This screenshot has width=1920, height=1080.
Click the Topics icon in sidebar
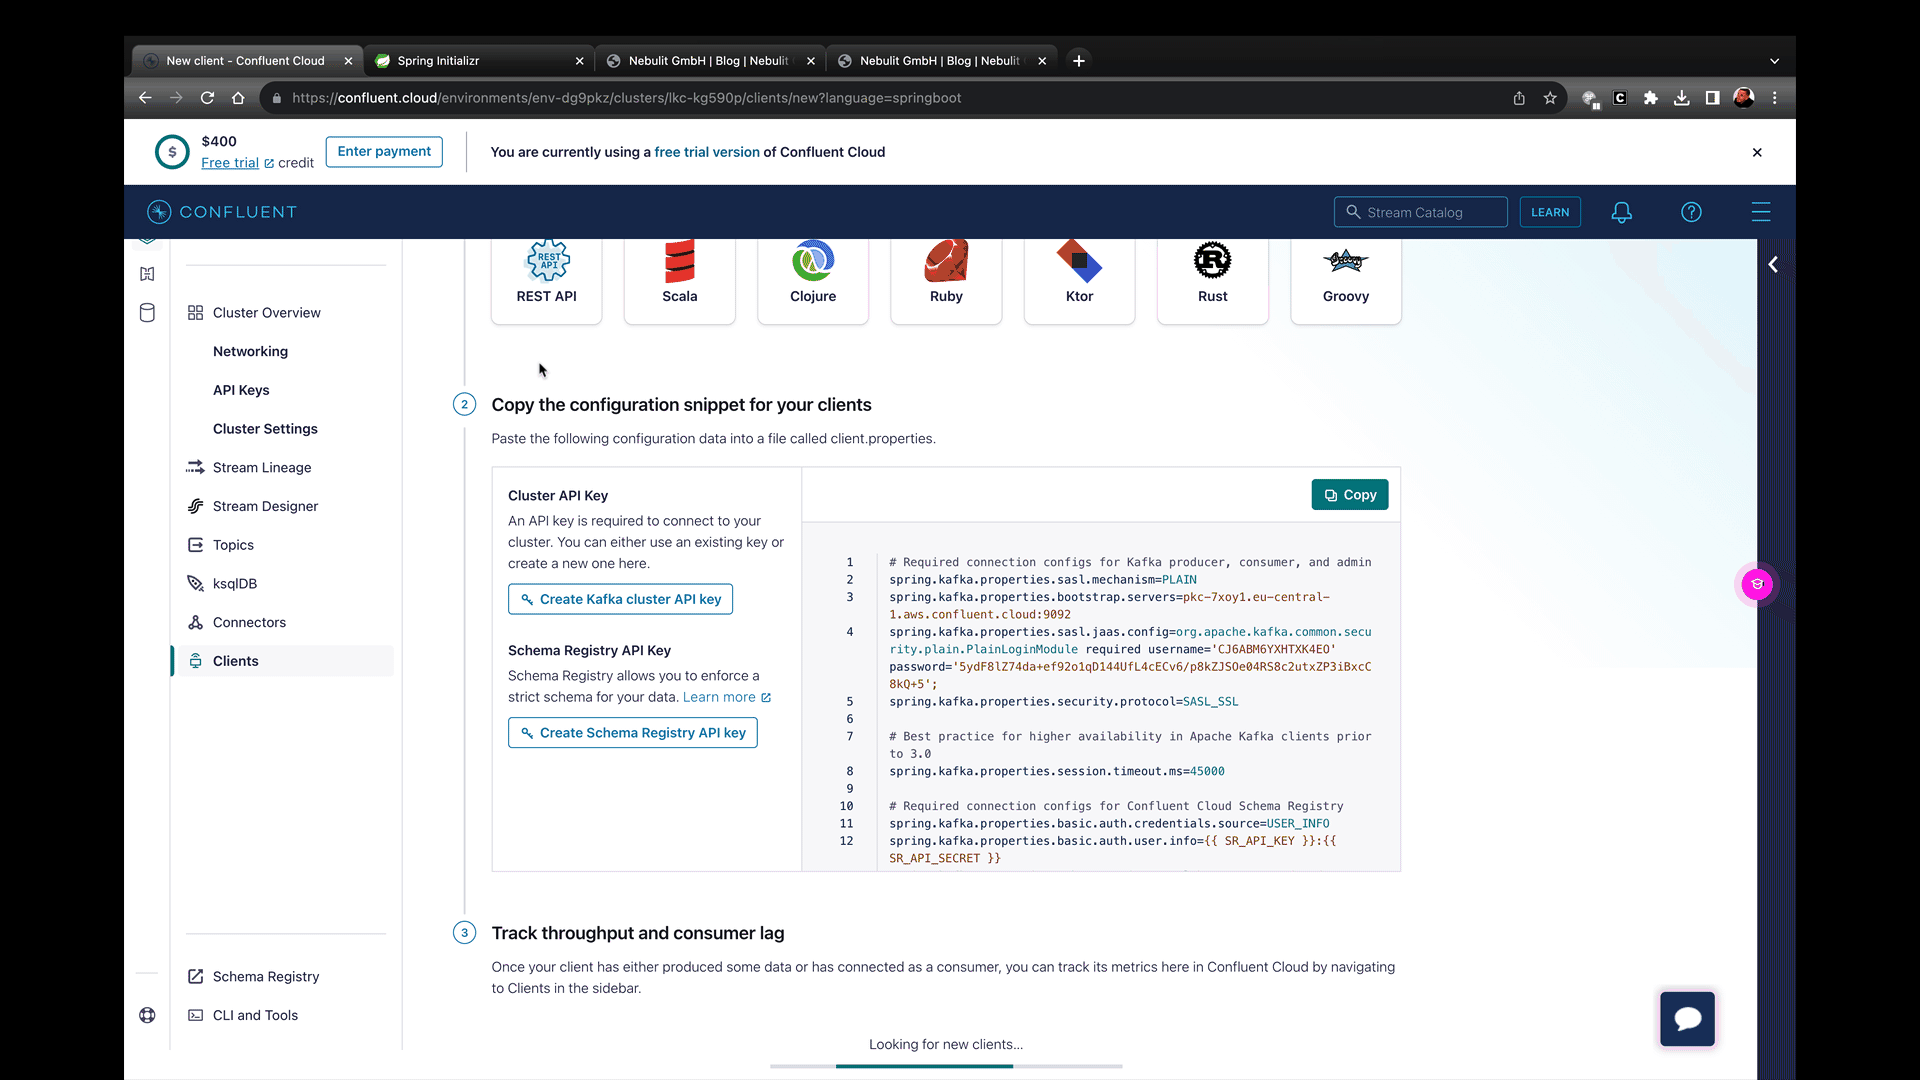coord(194,545)
